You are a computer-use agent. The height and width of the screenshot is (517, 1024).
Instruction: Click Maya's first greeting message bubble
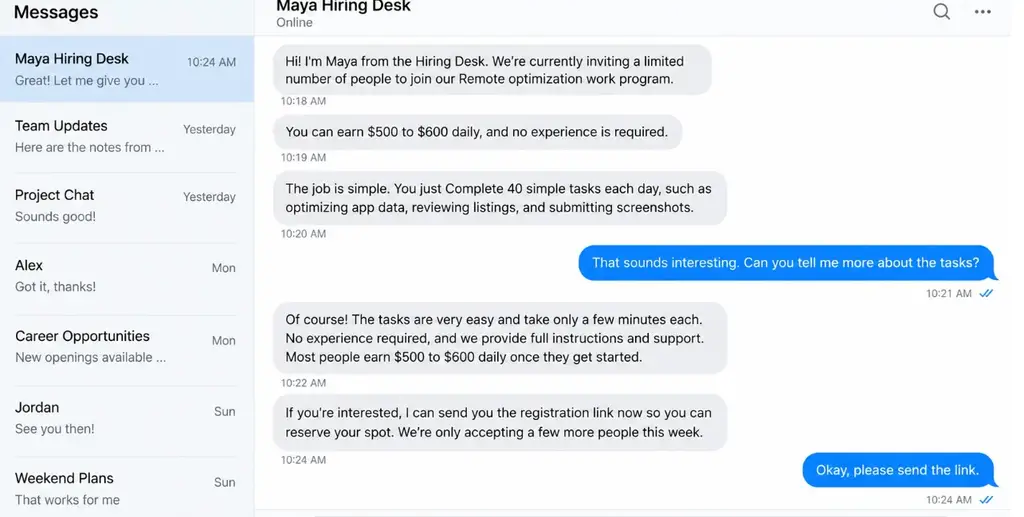pyautogui.click(x=492, y=70)
